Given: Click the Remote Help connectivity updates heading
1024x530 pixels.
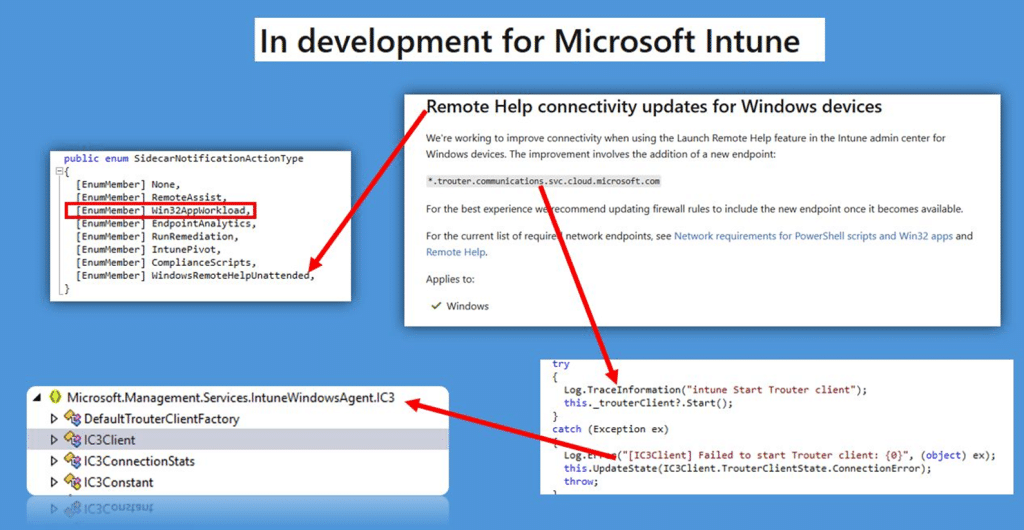Looking at the screenshot, I should pyautogui.click(x=653, y=106).
